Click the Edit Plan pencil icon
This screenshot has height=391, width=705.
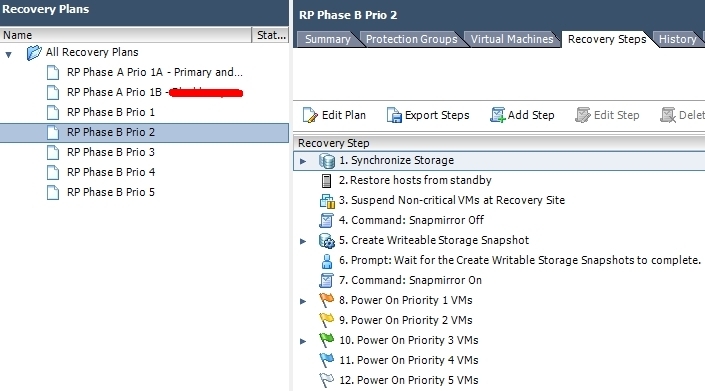point(310,116)
